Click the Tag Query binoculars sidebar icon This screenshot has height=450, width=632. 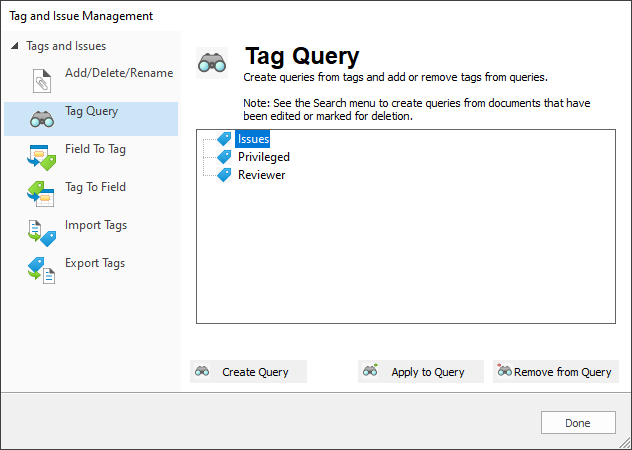coord(42,119)
